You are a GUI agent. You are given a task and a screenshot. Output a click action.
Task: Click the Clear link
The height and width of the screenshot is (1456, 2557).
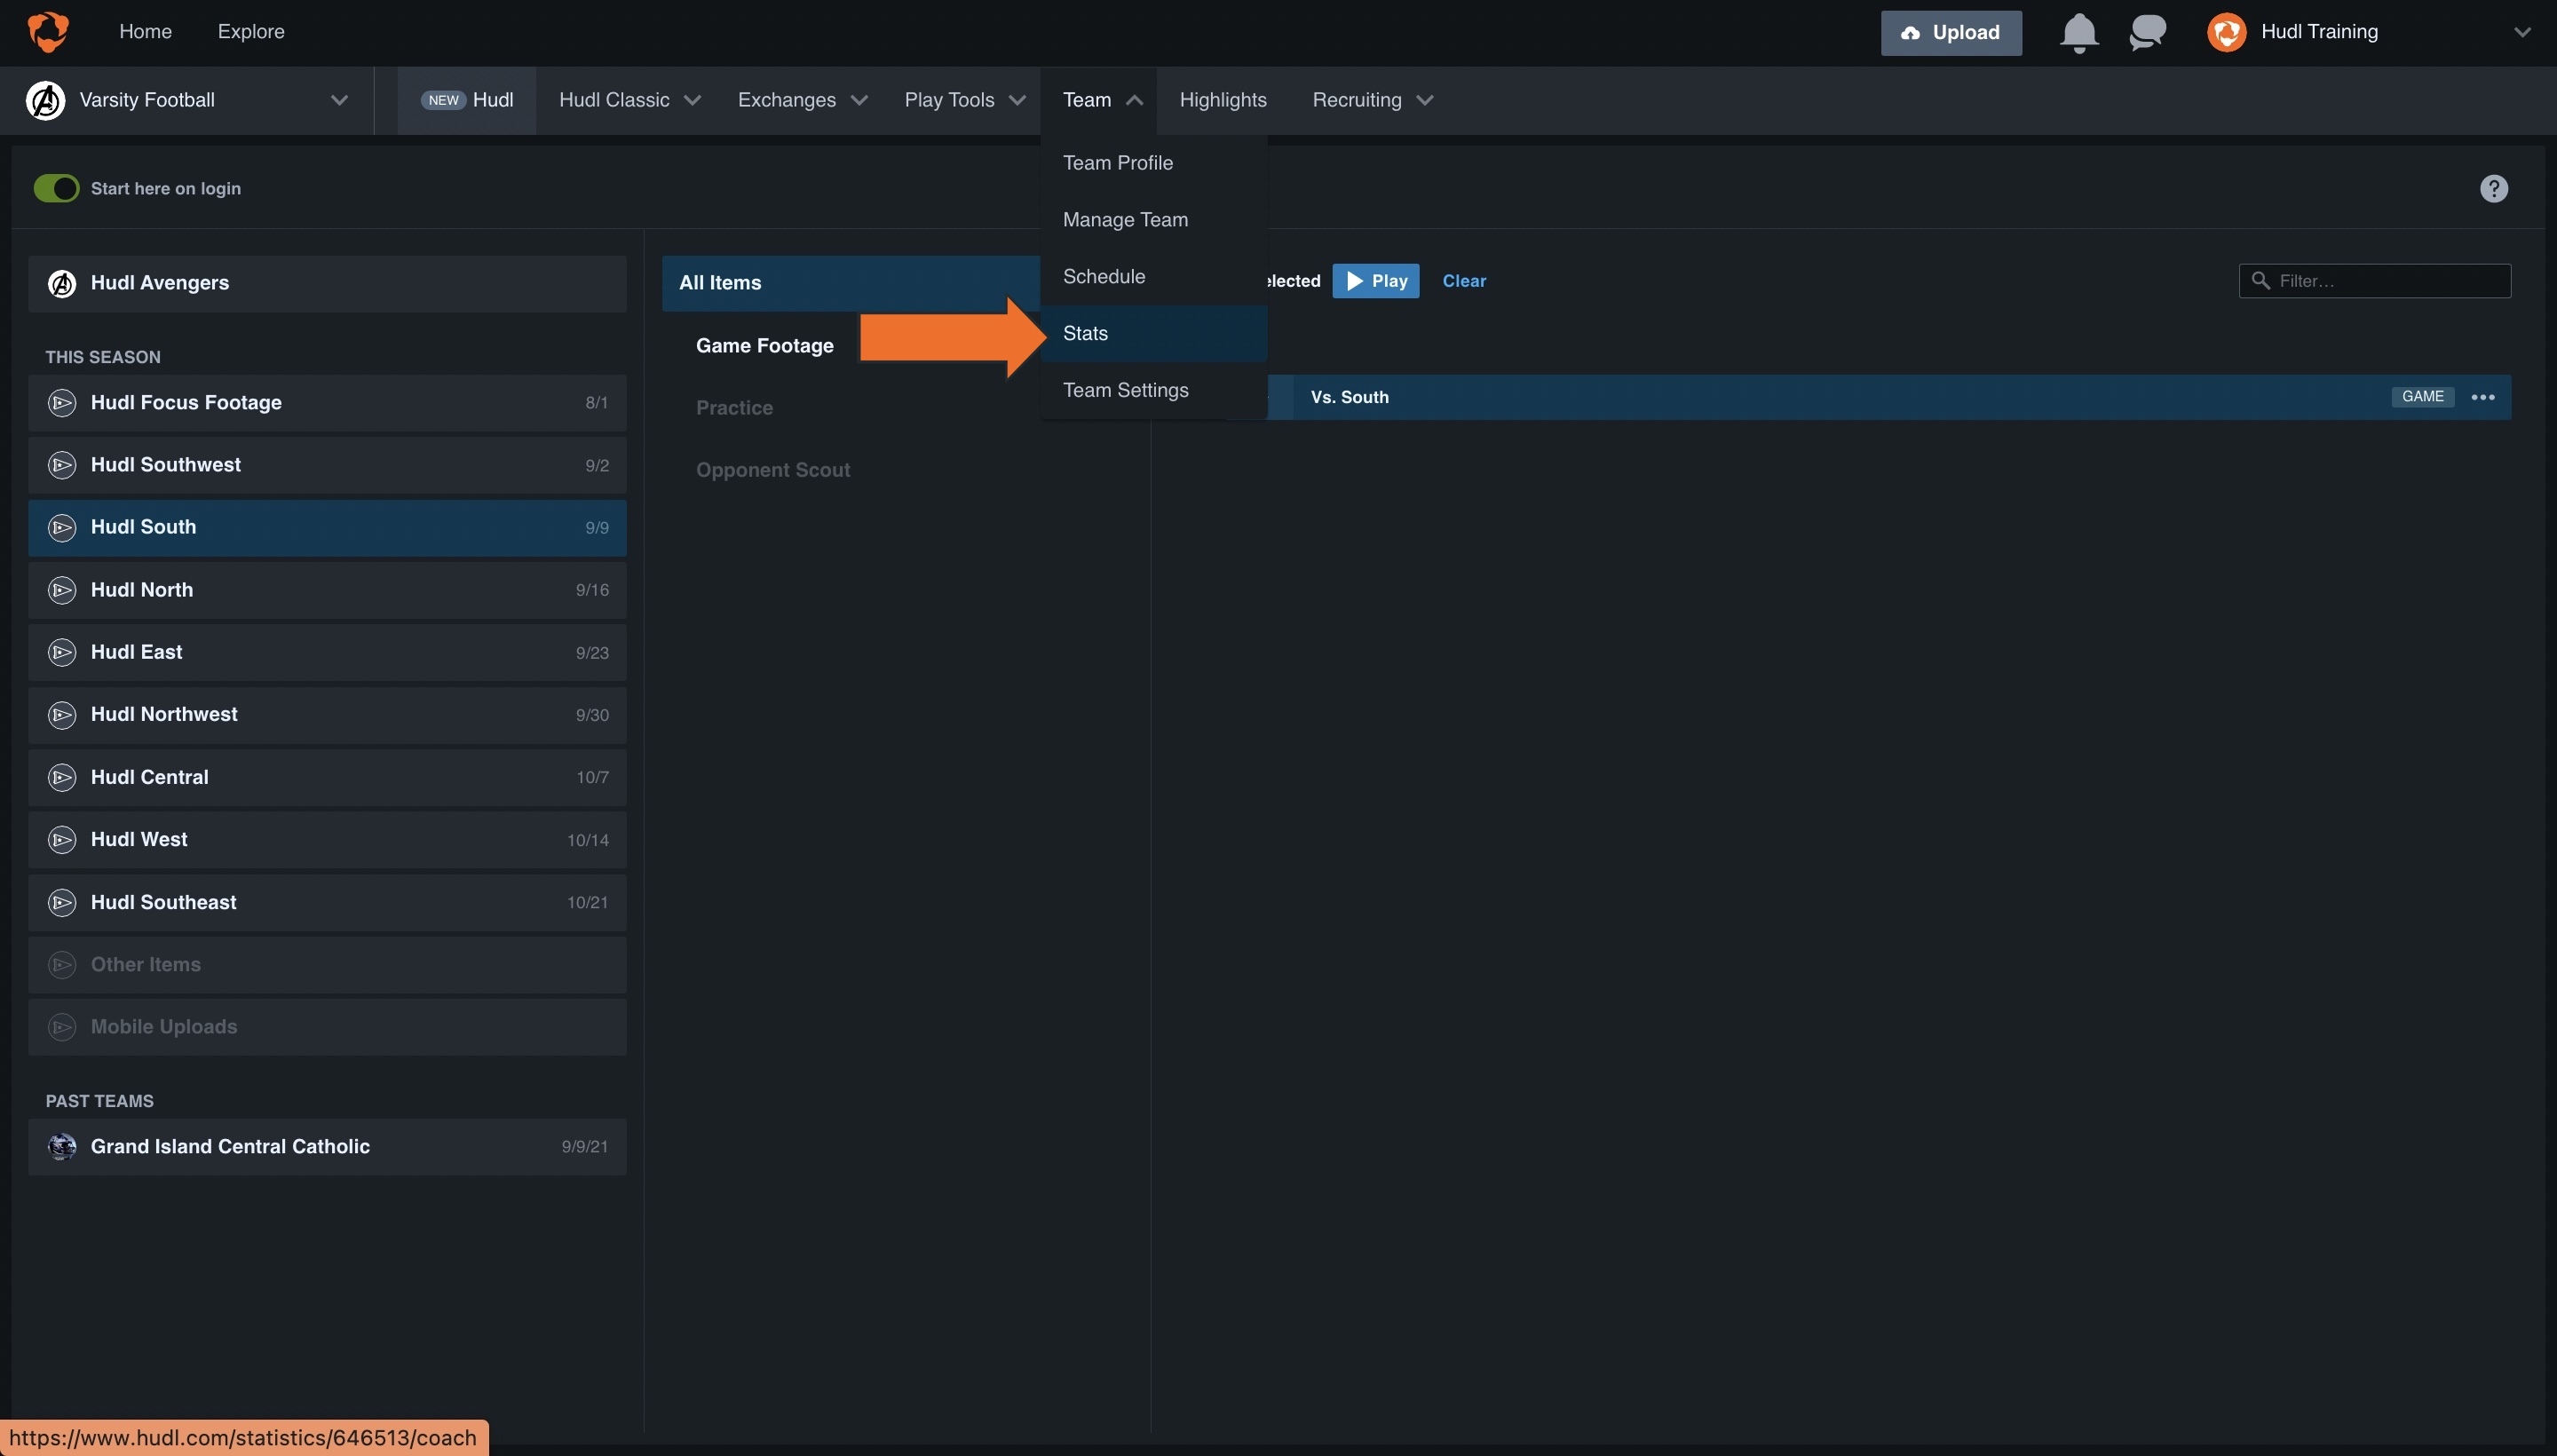click(1463, 282)
